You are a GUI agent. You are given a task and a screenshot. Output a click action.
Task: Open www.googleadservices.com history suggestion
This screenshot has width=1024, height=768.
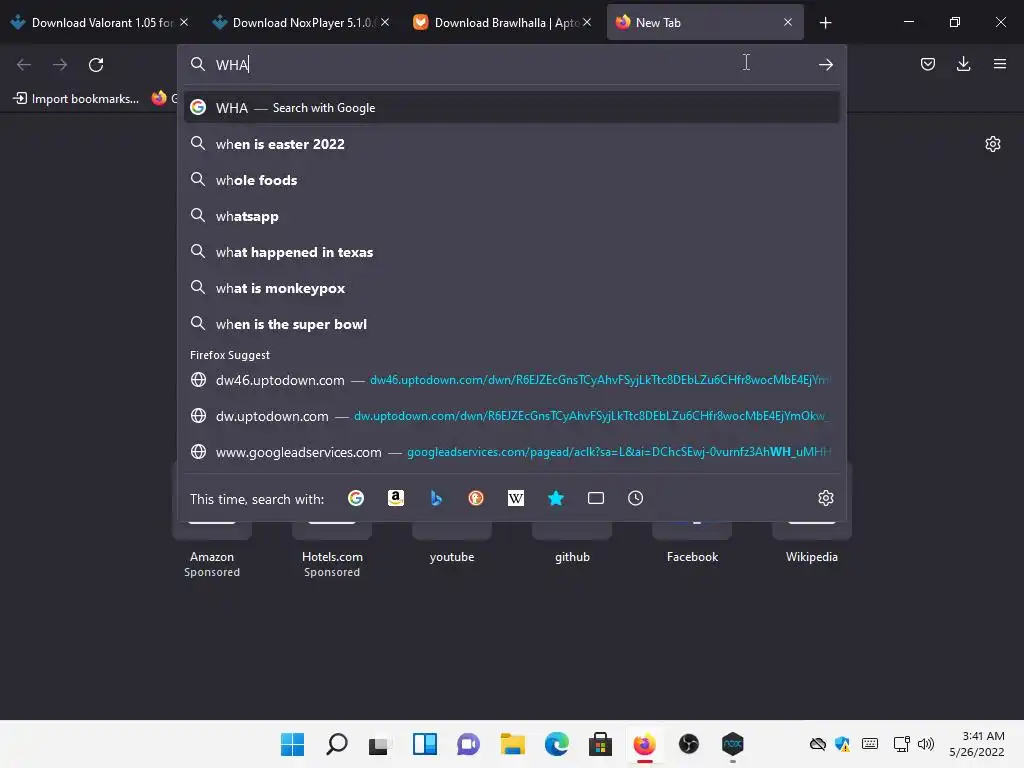512,452
